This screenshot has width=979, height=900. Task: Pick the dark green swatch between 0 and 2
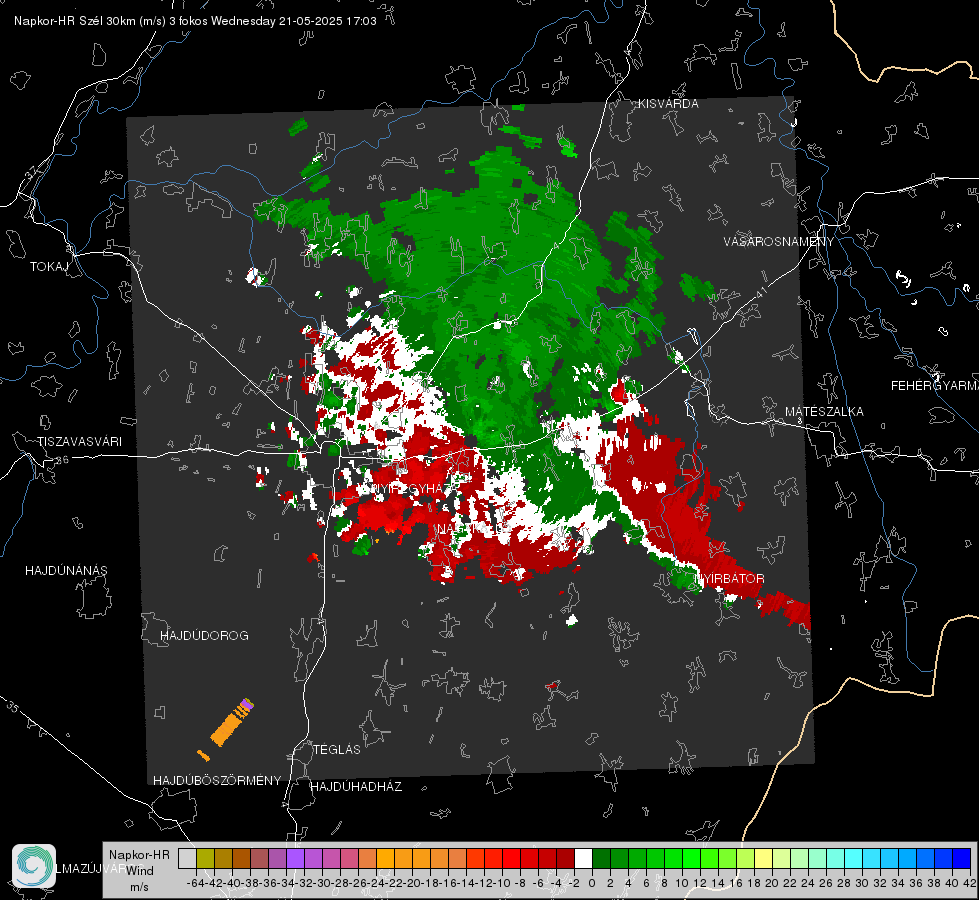pyautogui.click(x=601, y=858)
